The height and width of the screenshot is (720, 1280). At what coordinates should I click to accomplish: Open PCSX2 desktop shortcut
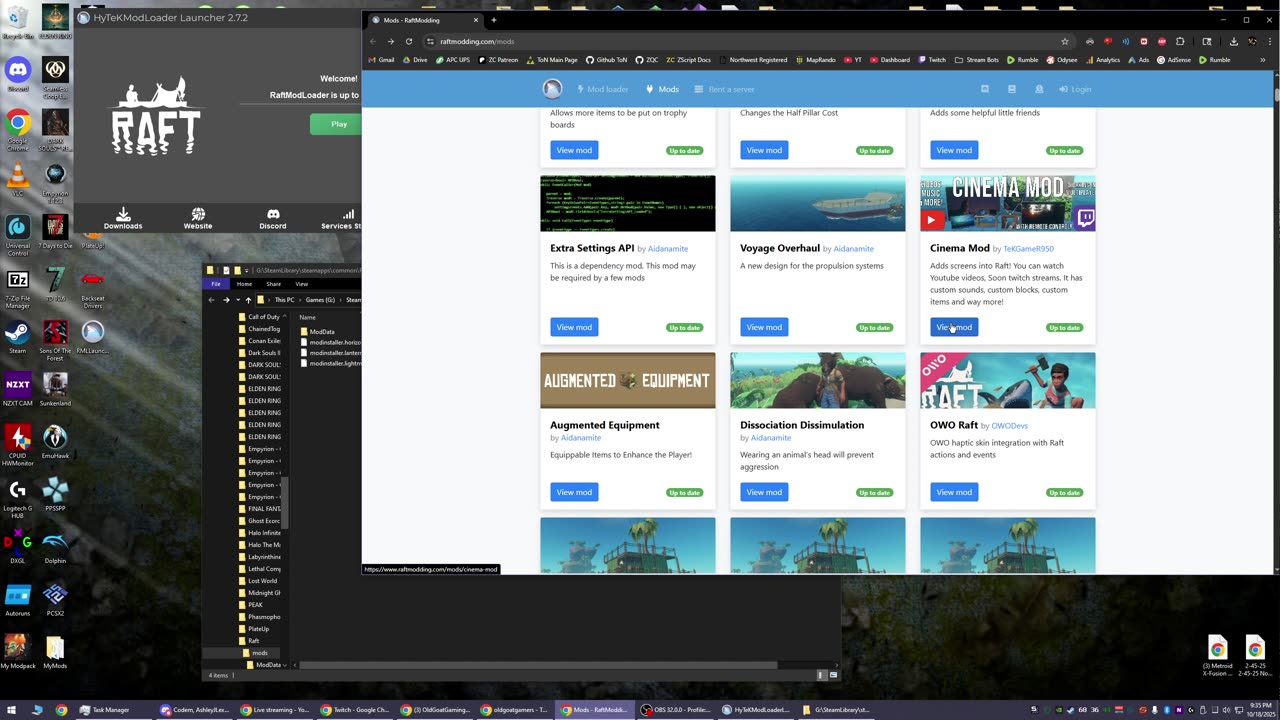coord(55,600)
